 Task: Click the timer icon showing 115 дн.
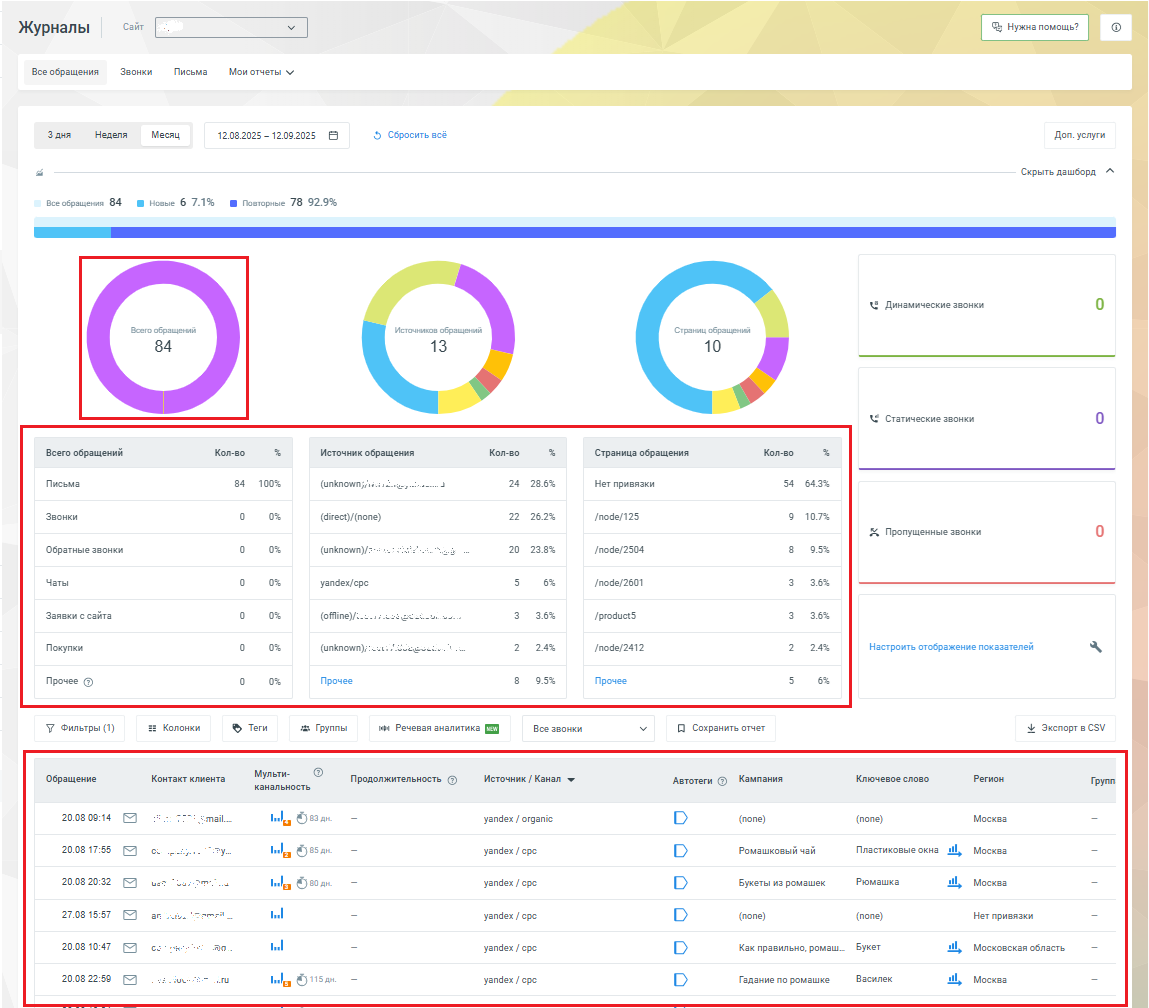click(x=301, y=979)
